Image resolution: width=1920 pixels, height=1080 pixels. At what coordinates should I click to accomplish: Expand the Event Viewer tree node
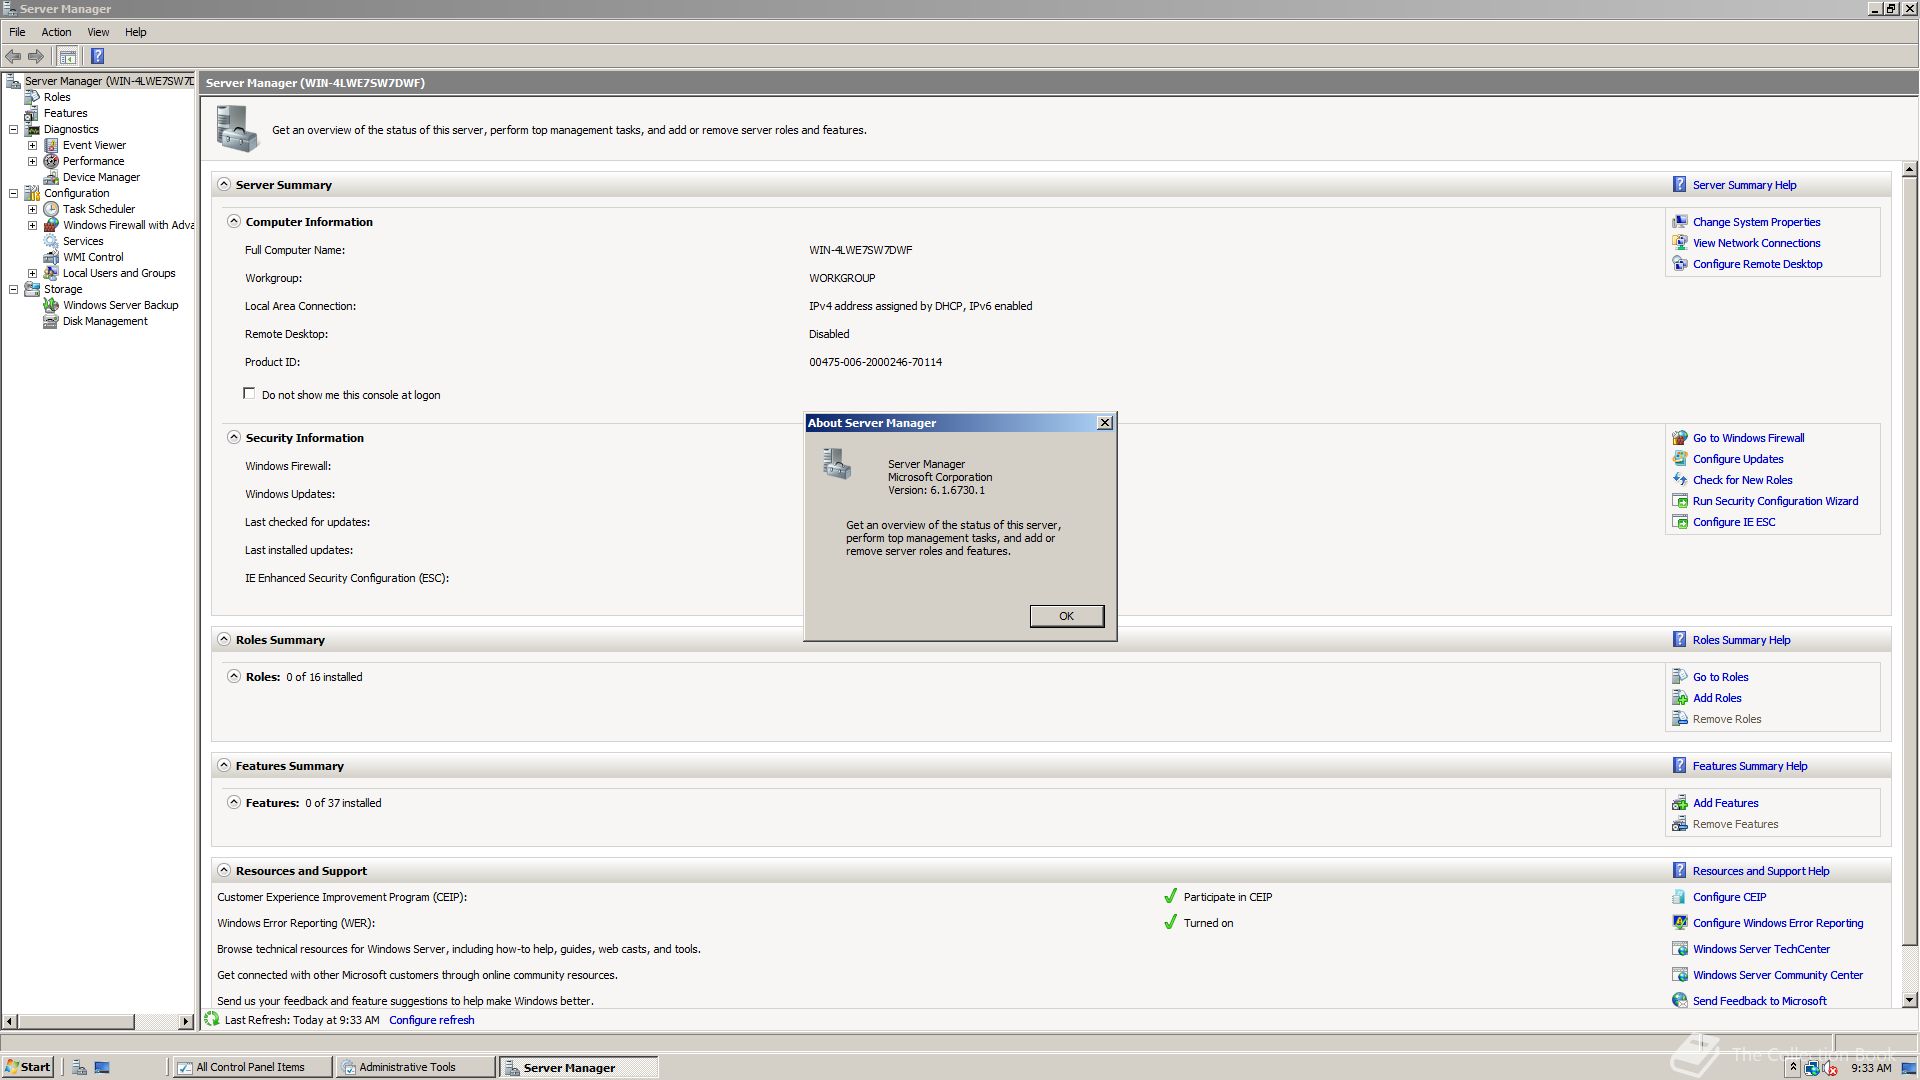point(32,145)
